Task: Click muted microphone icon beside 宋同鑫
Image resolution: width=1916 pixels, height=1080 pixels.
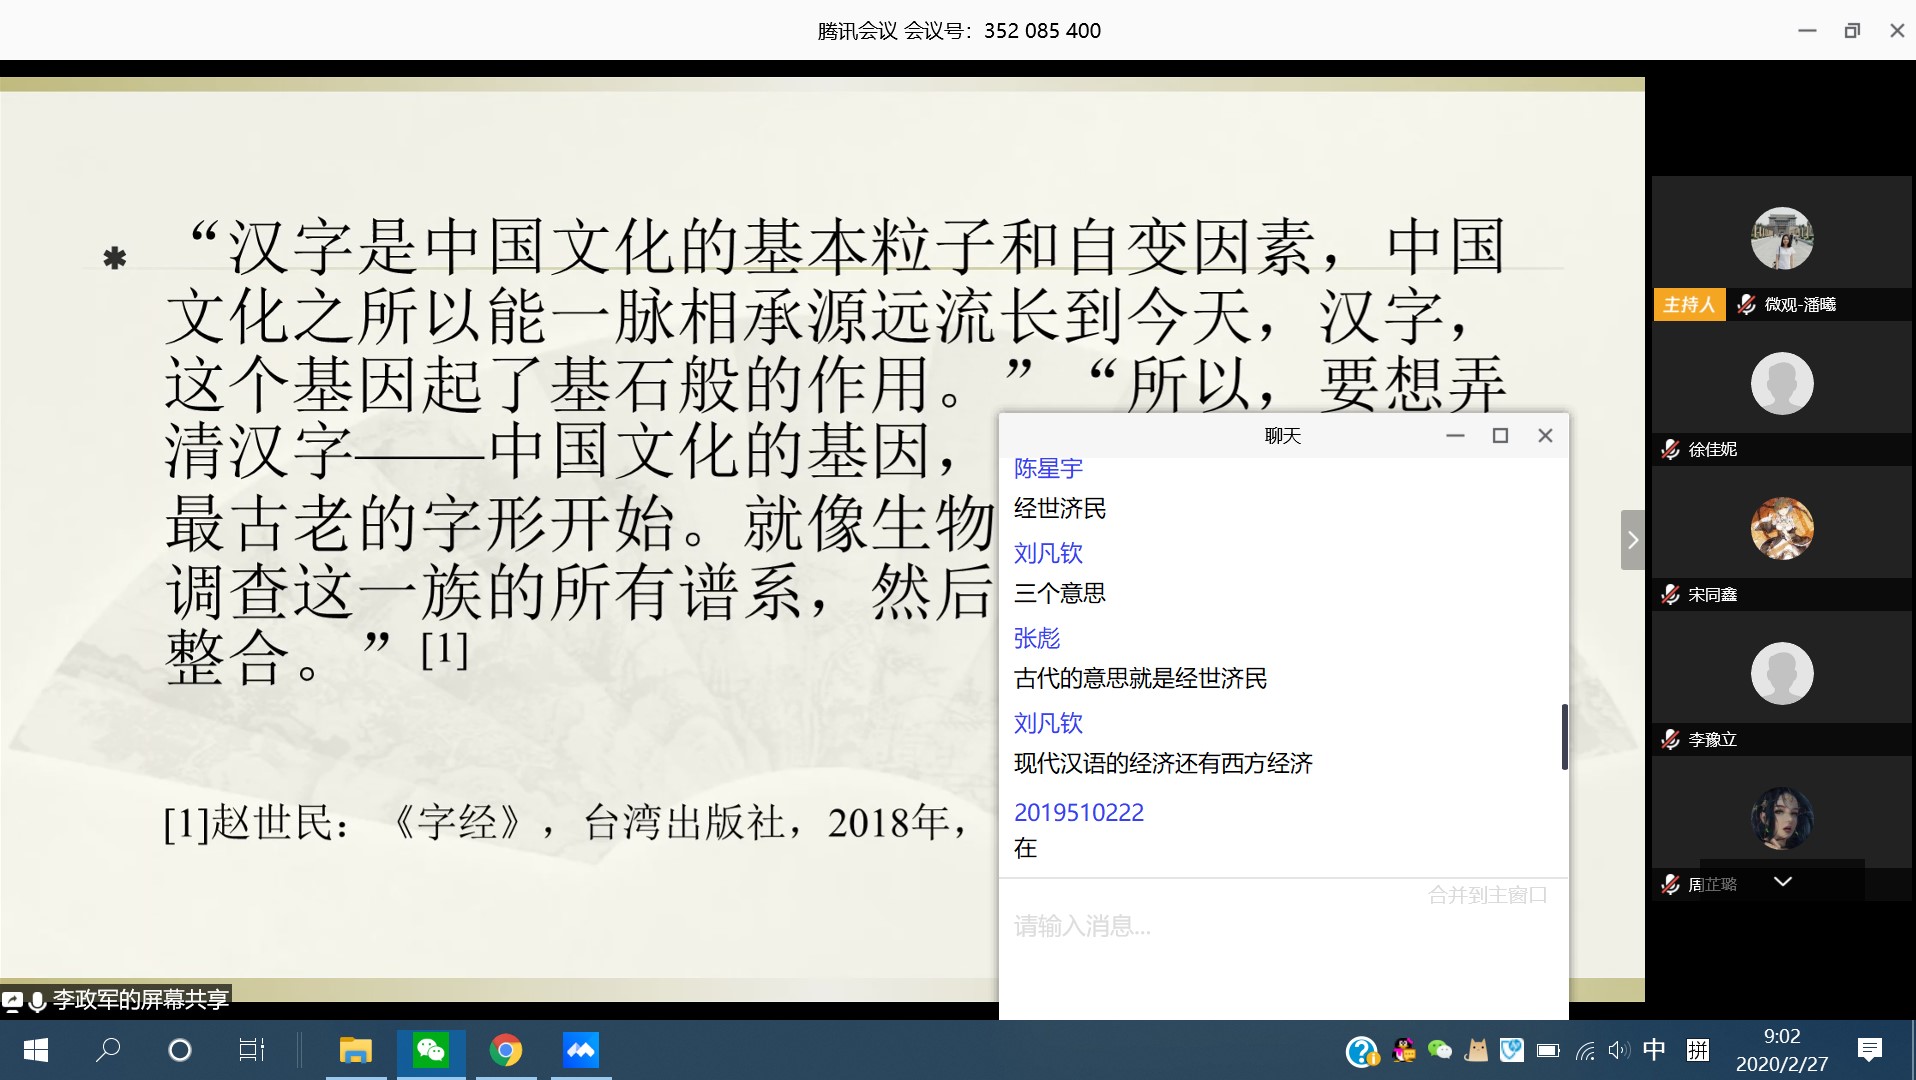Action: point(1670,595)
